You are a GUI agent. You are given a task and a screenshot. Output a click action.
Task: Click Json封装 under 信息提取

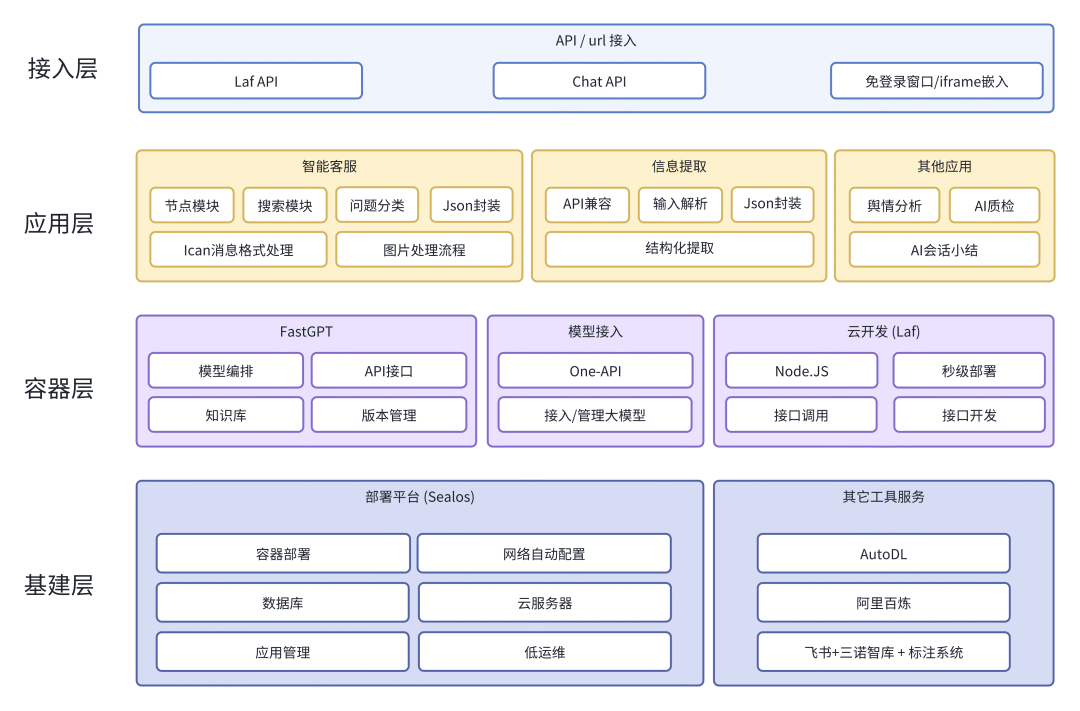(x=773, y=204)
